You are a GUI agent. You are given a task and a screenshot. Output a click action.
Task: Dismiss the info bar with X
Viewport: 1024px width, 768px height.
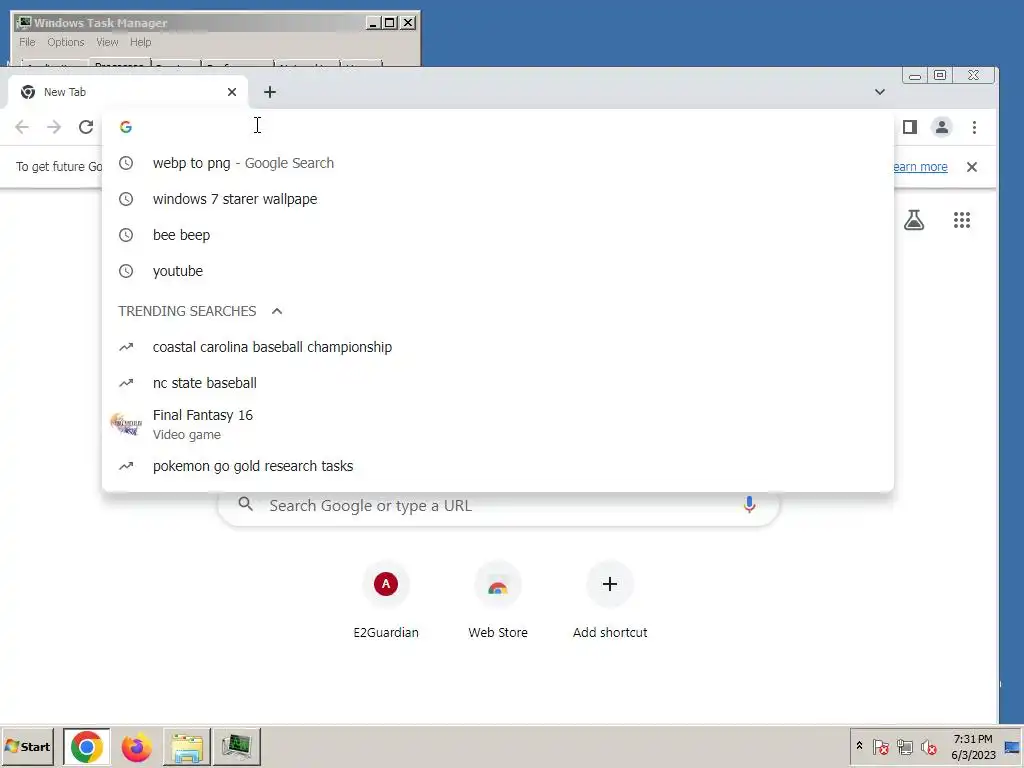[972, 167]
